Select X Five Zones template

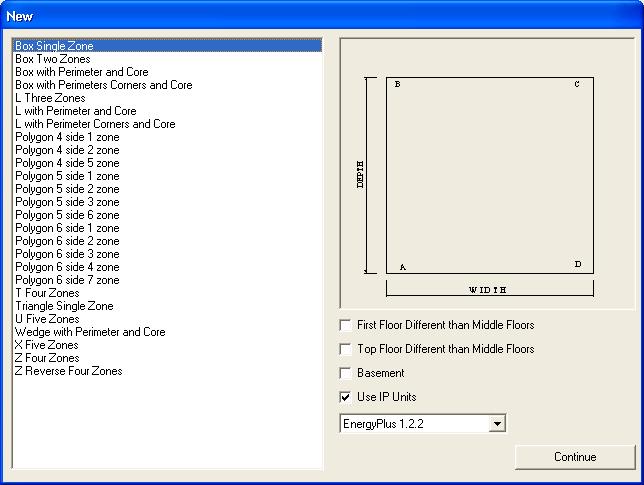pyautogui.click(x=168, y=345)
